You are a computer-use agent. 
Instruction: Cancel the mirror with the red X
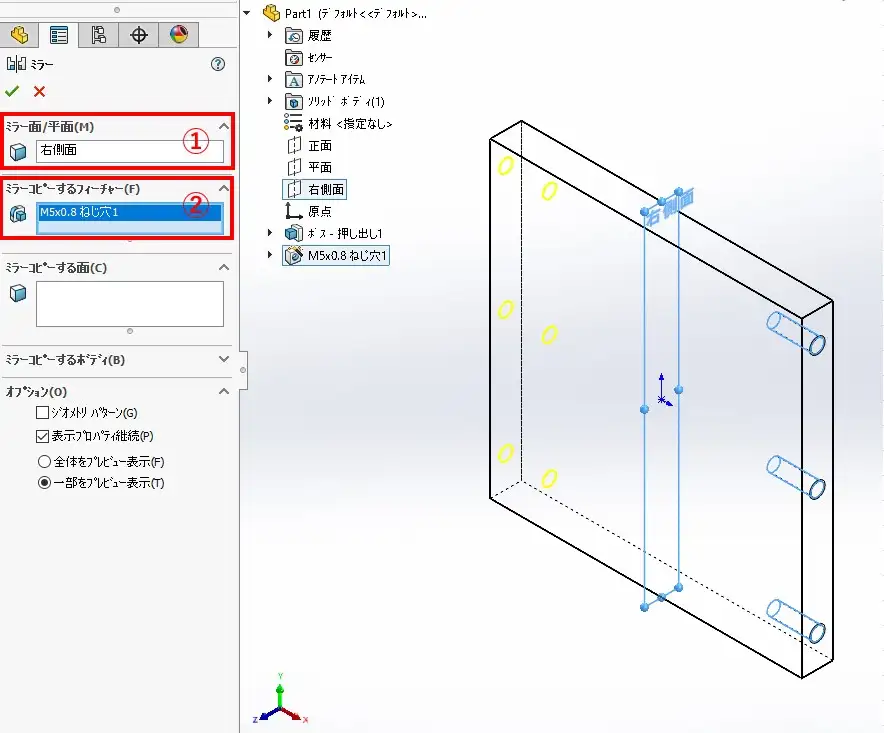click(40, 92)
